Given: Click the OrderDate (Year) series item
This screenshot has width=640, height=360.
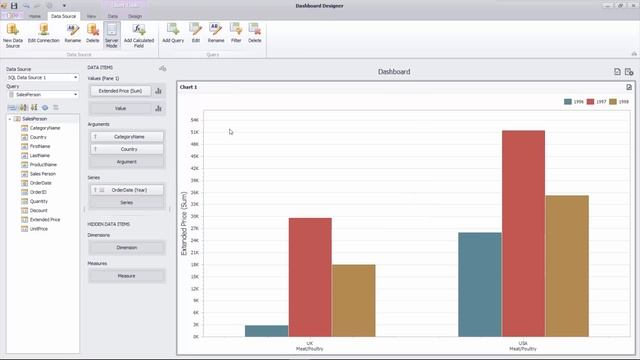Looking at the screenshot, I should pyautogui.click(x=127, y=190).
